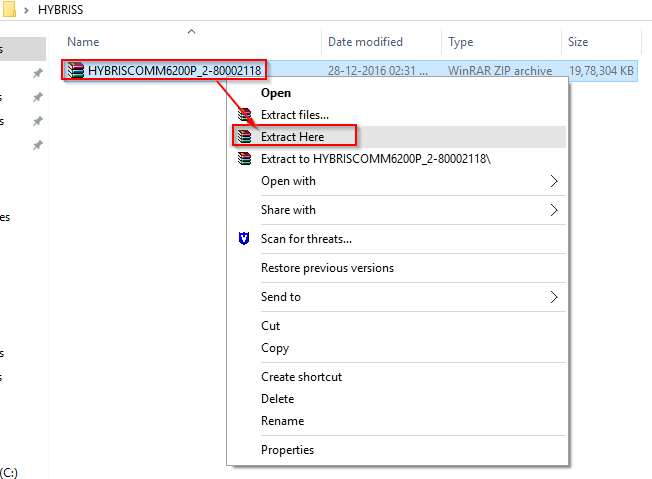Select Restore previous versions
This screenshot has height=479, width=652.
tap(327, 268)
